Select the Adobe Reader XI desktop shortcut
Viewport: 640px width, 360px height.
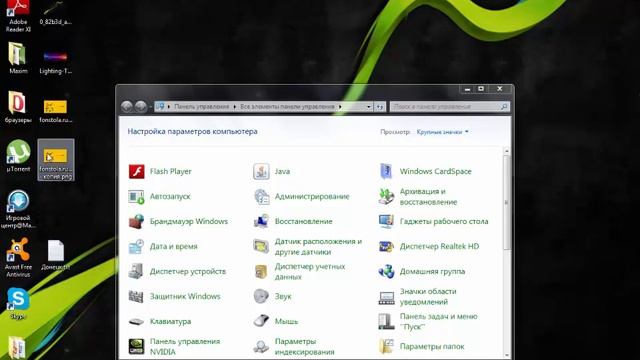click(x=18, y=16)
